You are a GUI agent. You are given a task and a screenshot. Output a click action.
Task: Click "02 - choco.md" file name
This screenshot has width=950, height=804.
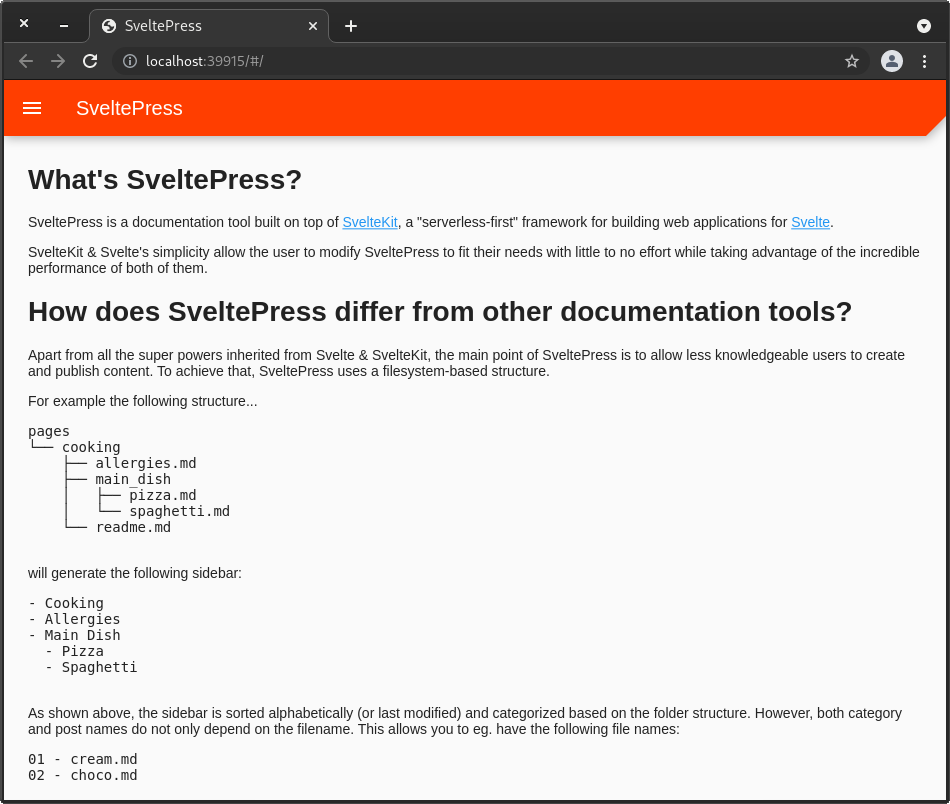point(83,775)
